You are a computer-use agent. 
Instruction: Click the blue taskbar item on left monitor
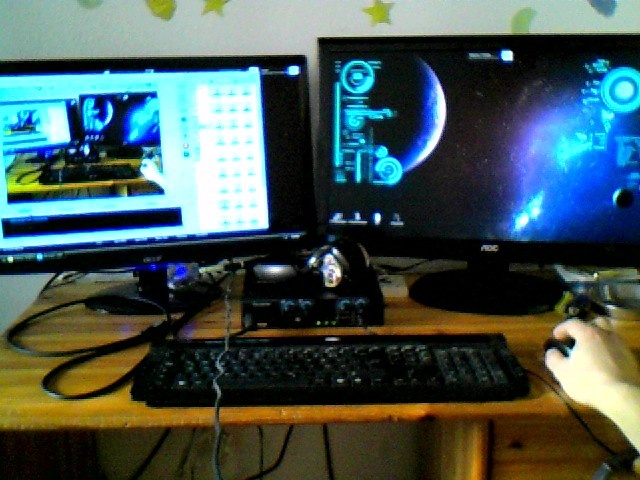coord(40,257)
